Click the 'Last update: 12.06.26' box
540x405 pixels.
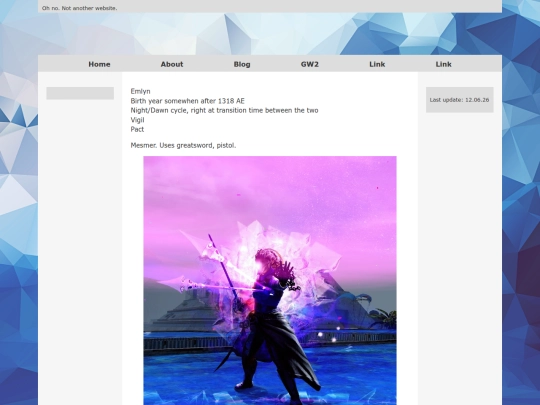click(x=460, y=100)
